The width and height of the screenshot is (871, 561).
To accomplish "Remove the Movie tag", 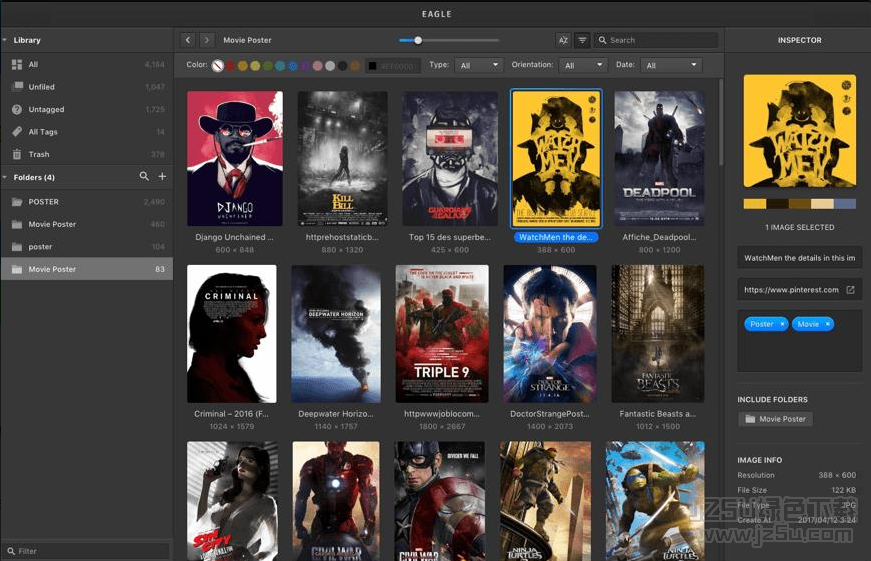I will (827, 324).
